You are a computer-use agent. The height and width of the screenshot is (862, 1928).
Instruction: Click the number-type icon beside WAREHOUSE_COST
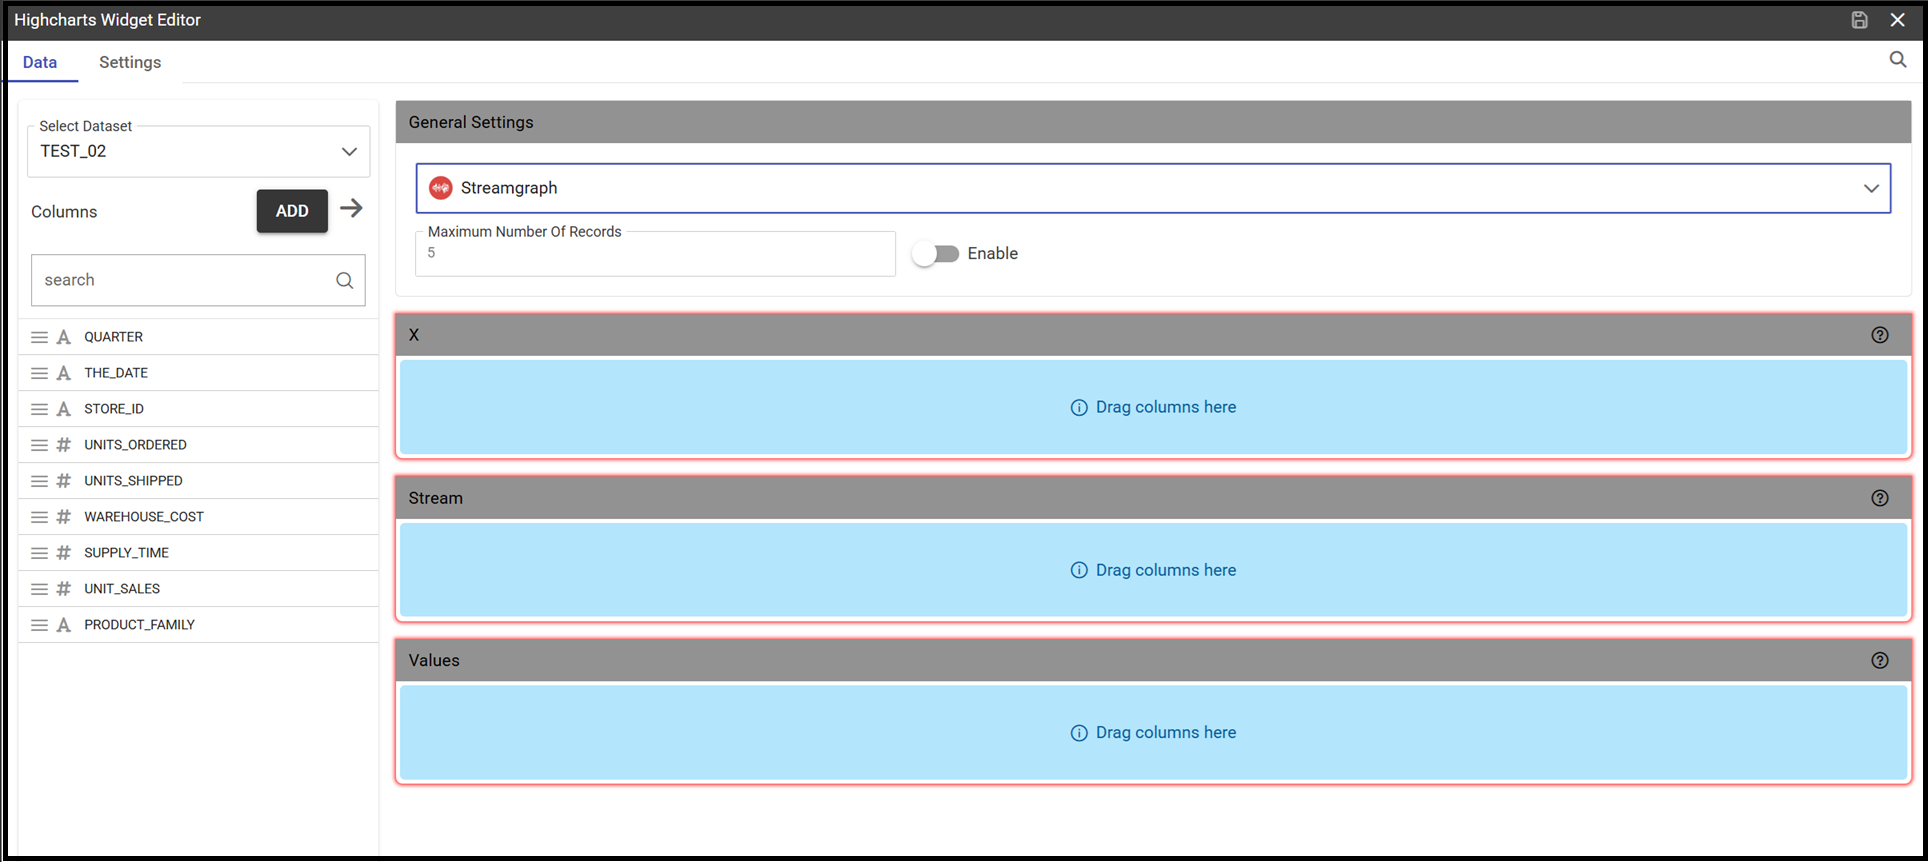64,517
